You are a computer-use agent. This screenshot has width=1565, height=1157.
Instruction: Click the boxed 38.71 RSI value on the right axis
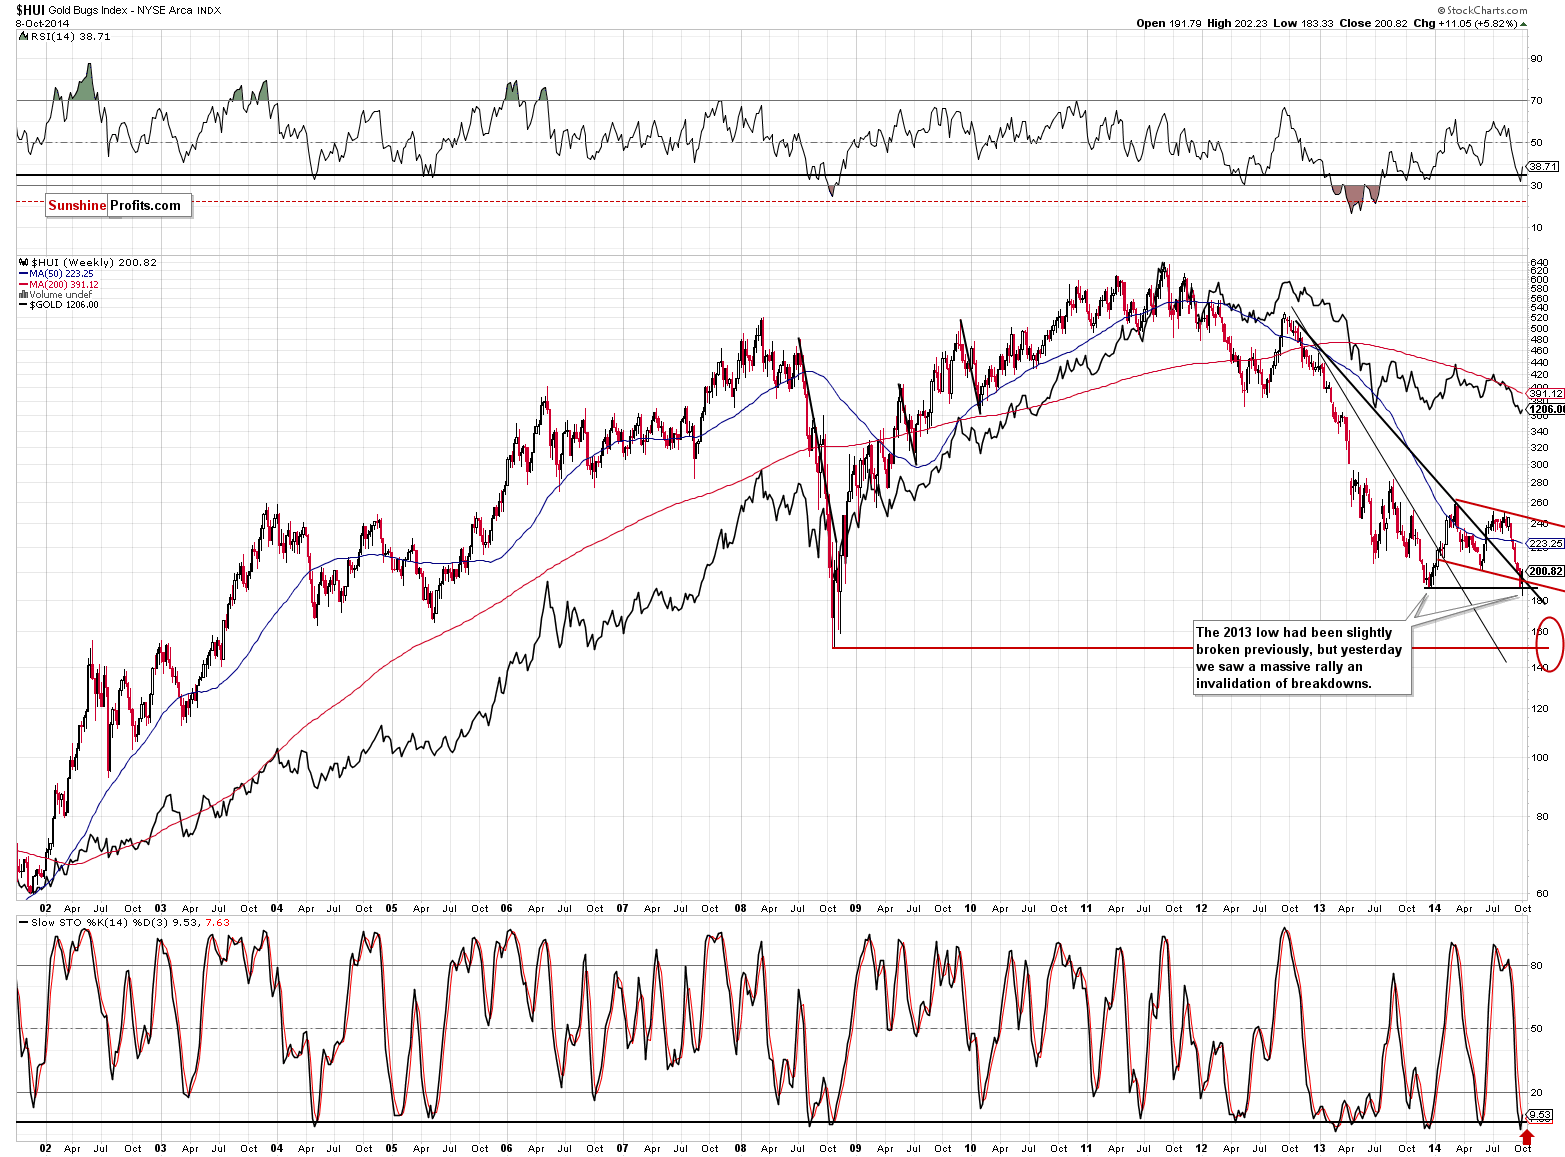[x=1542, y=166]
